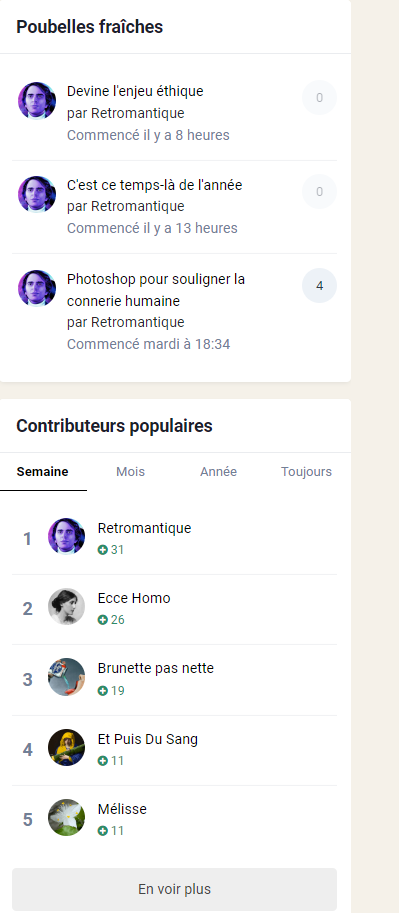Click the green plus icon under Retromantique's name
The height and width of the screenshot is (913, 399).
click(103, 550)
